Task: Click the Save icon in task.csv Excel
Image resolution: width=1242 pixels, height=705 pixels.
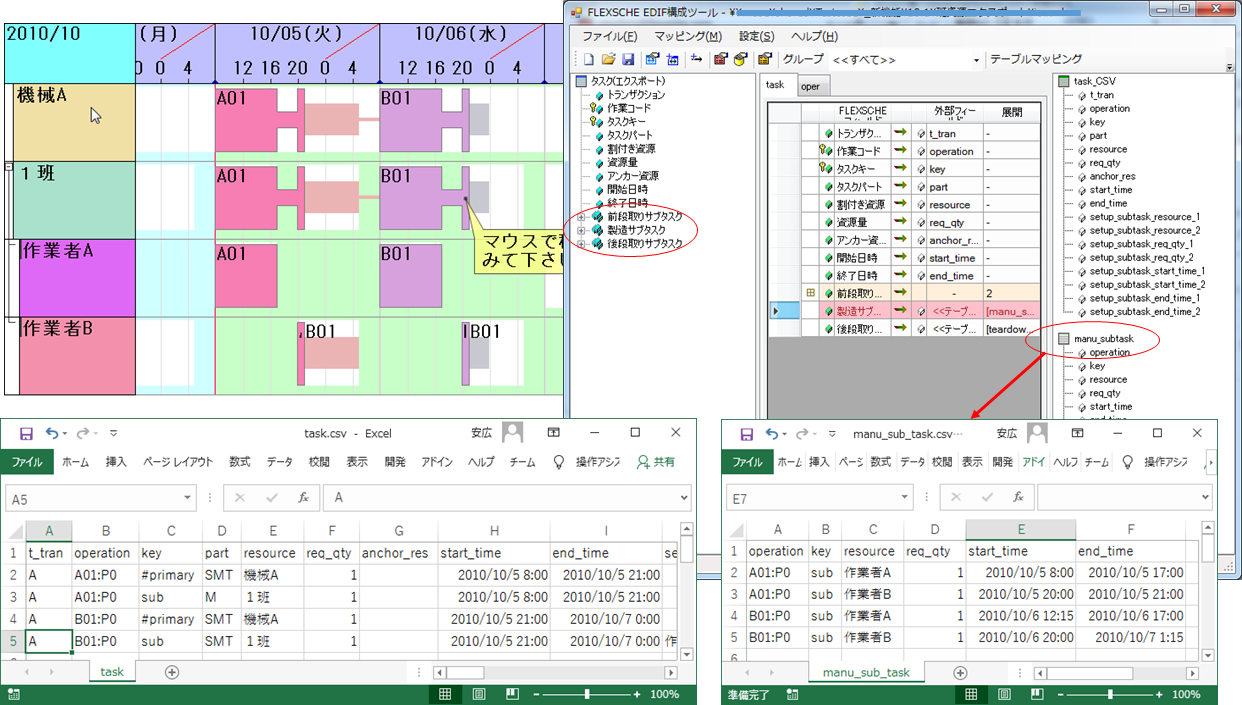Action: (x=27, y=433)
